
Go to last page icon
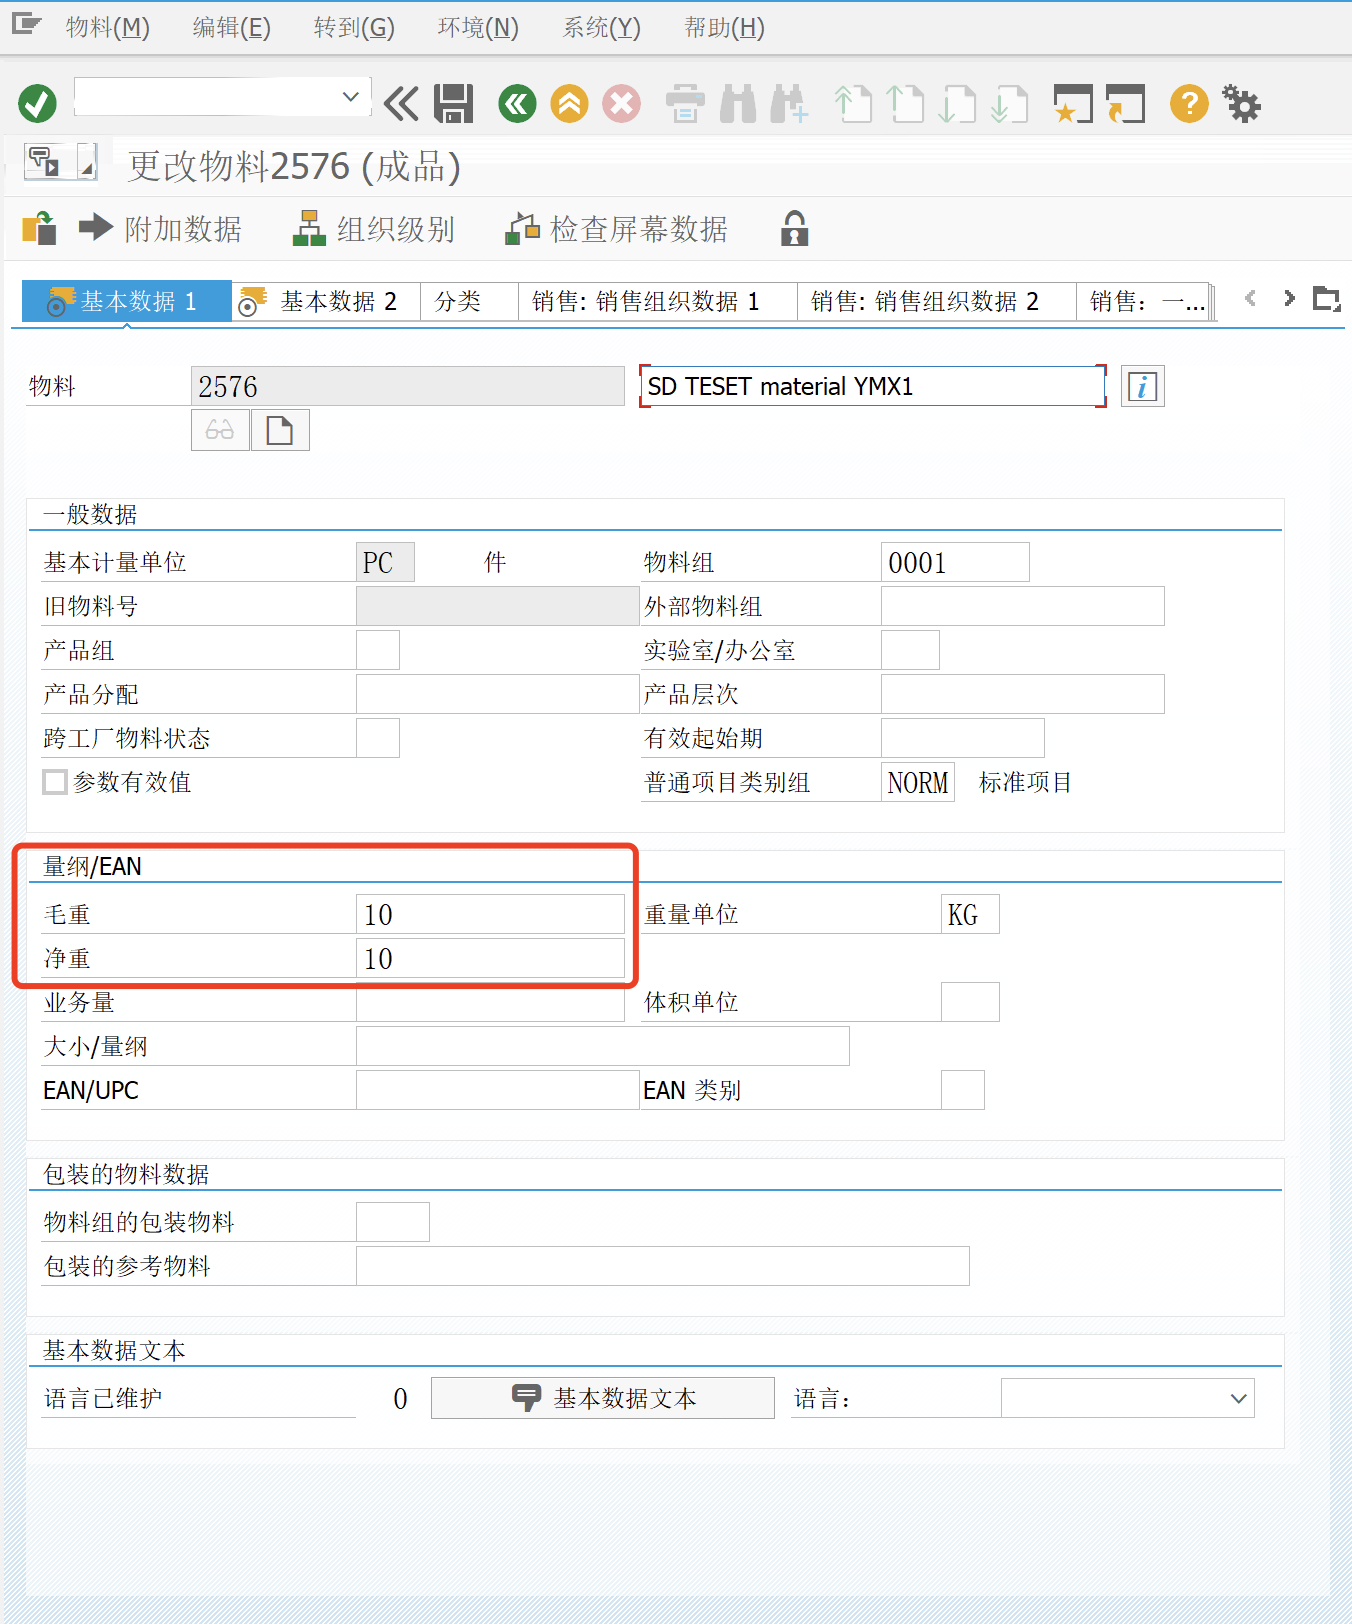[x=1009, y=104]
